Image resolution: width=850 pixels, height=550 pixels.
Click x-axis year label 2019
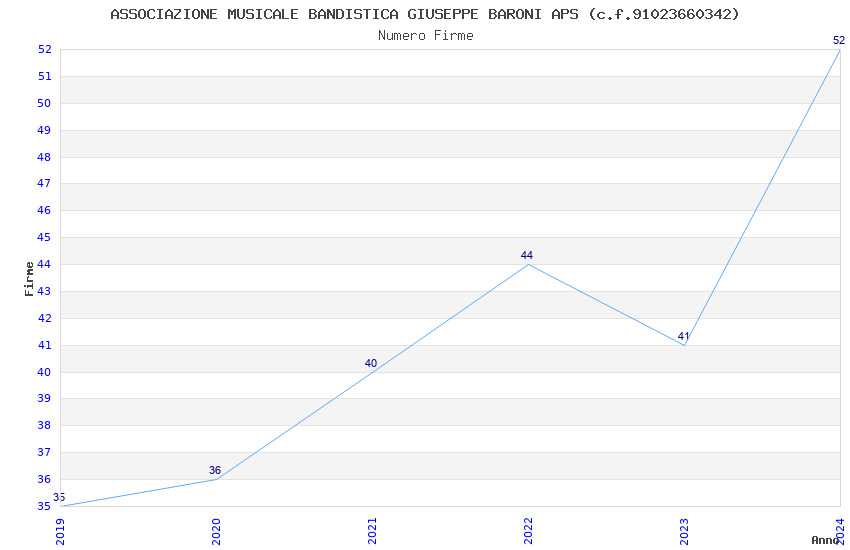(x=60, y=531)
